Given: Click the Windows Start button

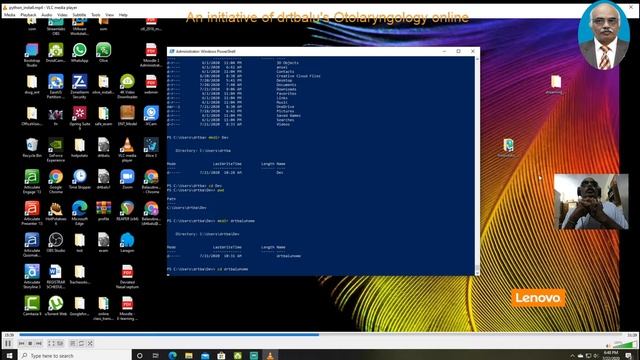Looking at the screenshot, I should click(9, 356).
